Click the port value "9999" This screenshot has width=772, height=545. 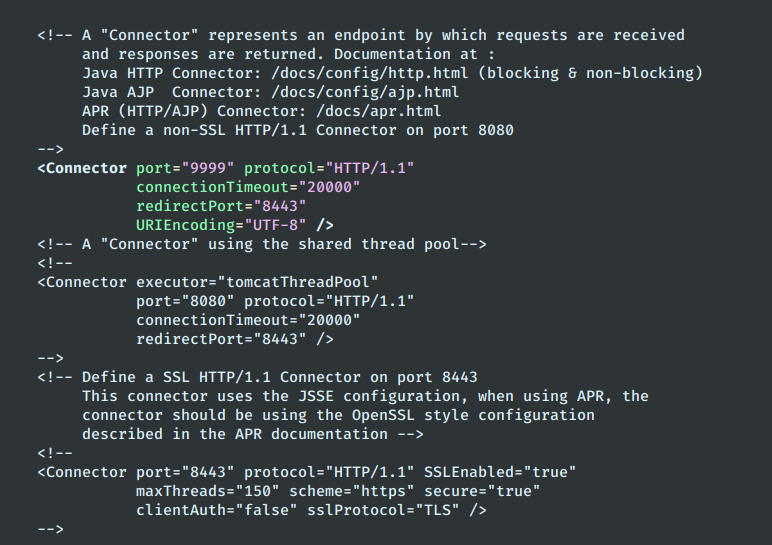(x=208, y=168)
